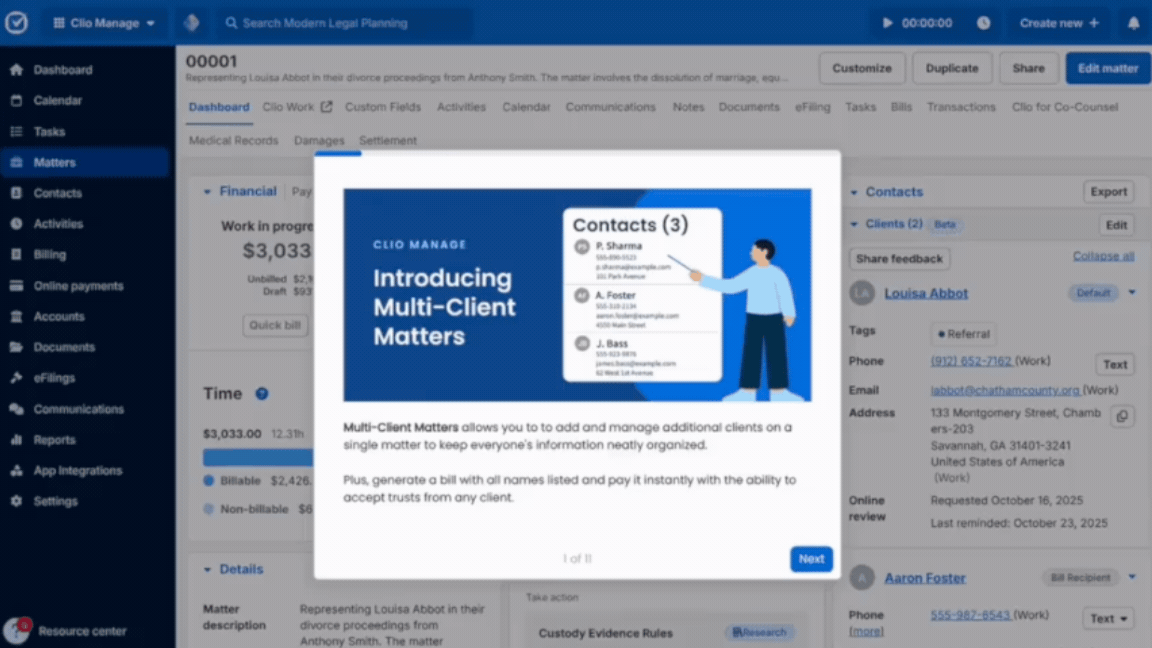Click the Time section help icon
This screenshot has width=1152, height=648.
point(262,394)
